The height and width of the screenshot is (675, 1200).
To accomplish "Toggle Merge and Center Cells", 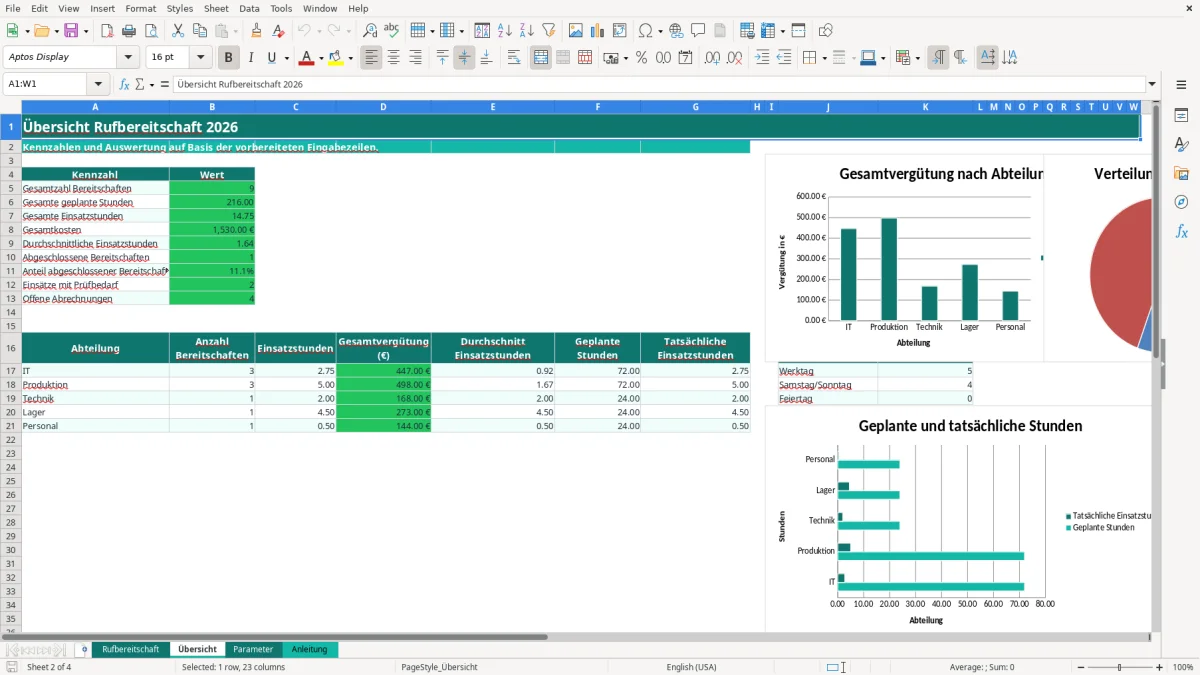I will click(541, 58).
